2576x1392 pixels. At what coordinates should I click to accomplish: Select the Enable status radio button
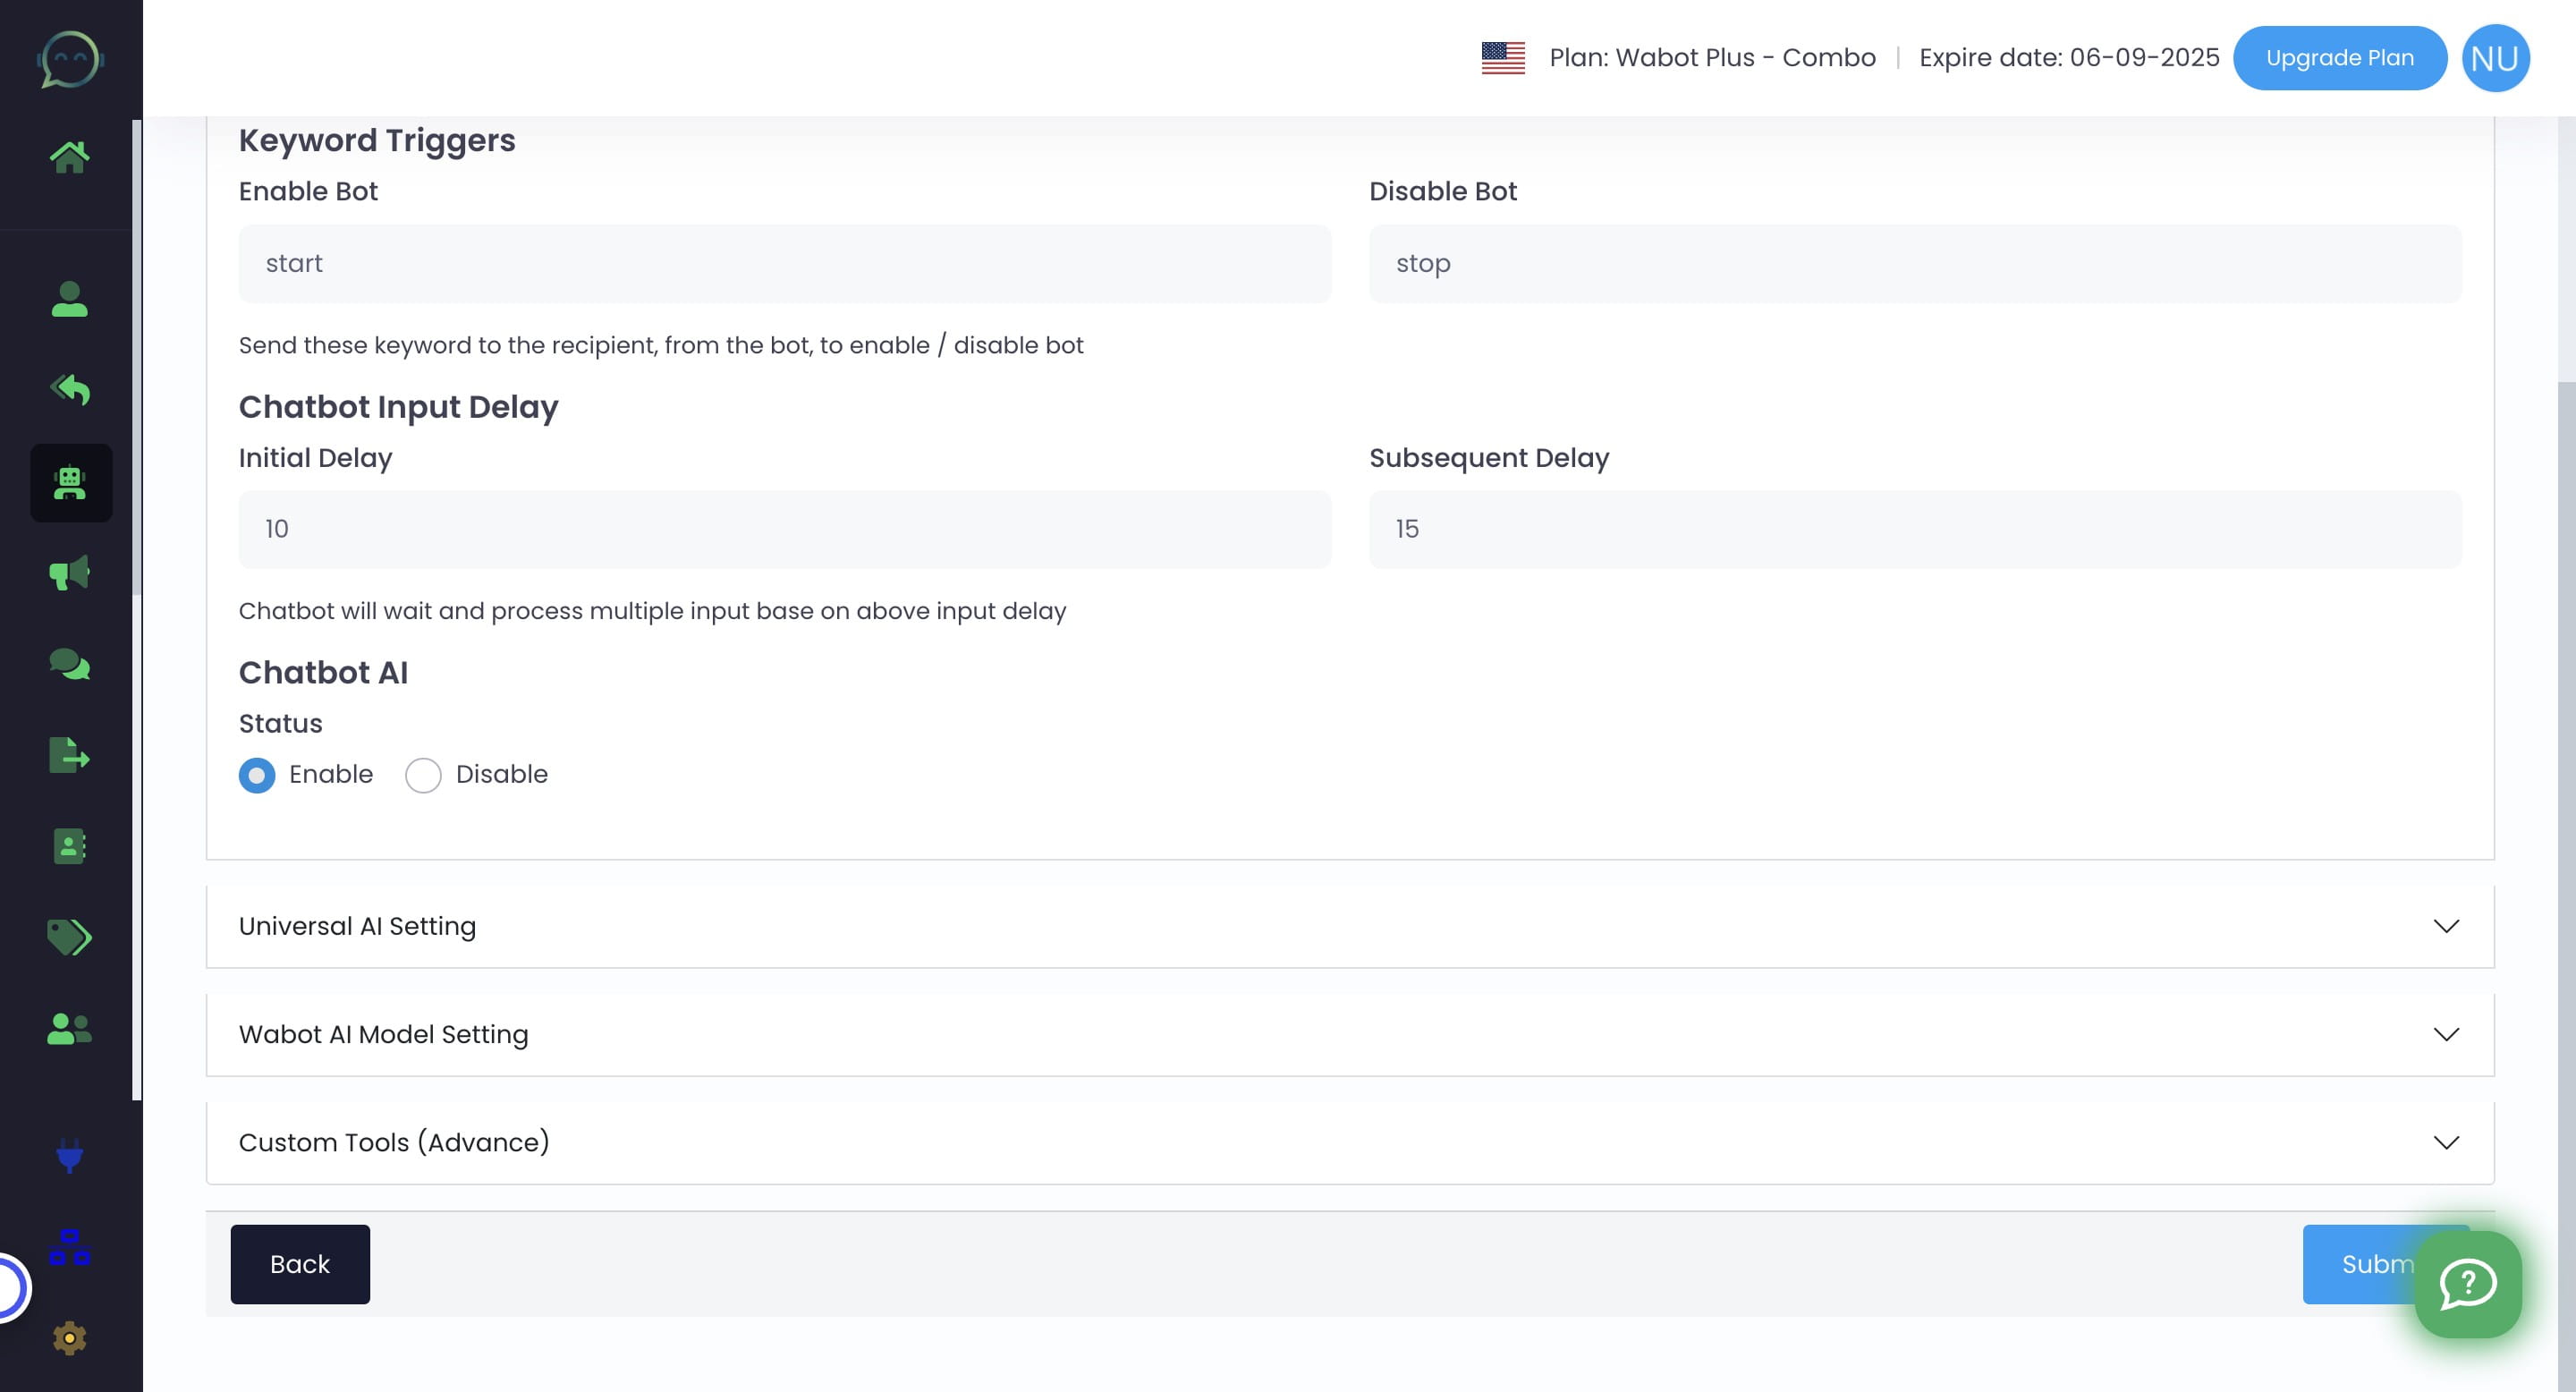pos(257,775)
